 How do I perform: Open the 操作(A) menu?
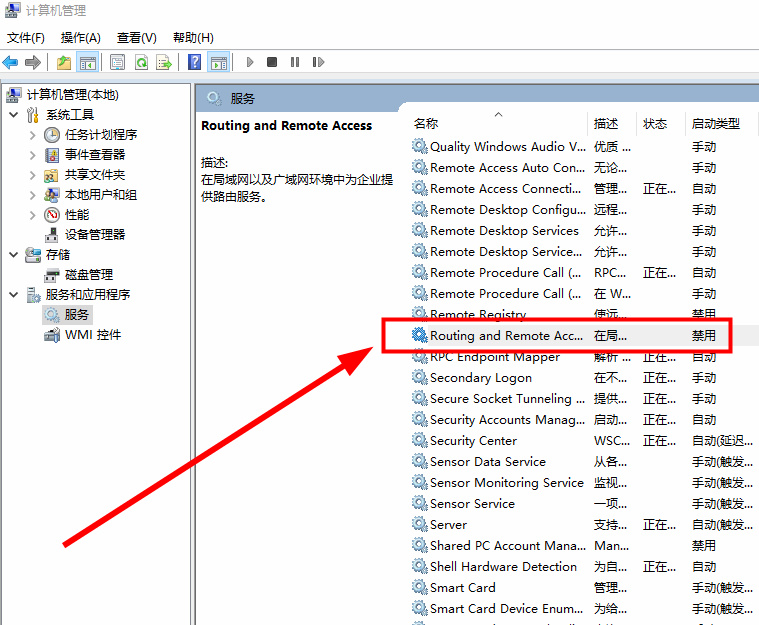point(80,38)
